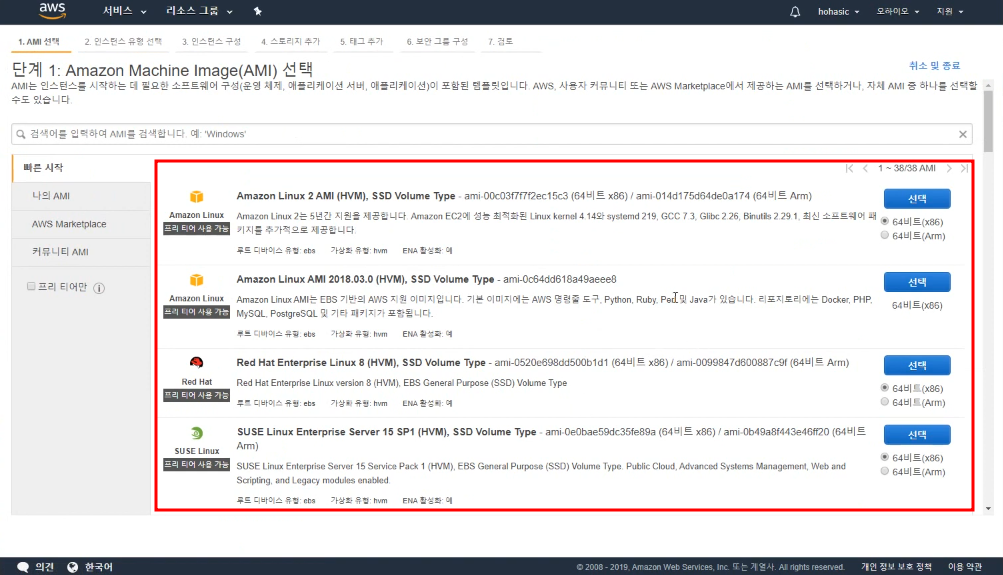
Task: Click the '1 ~ 38/38 AMI' pagination count
Action: point(906,168)
